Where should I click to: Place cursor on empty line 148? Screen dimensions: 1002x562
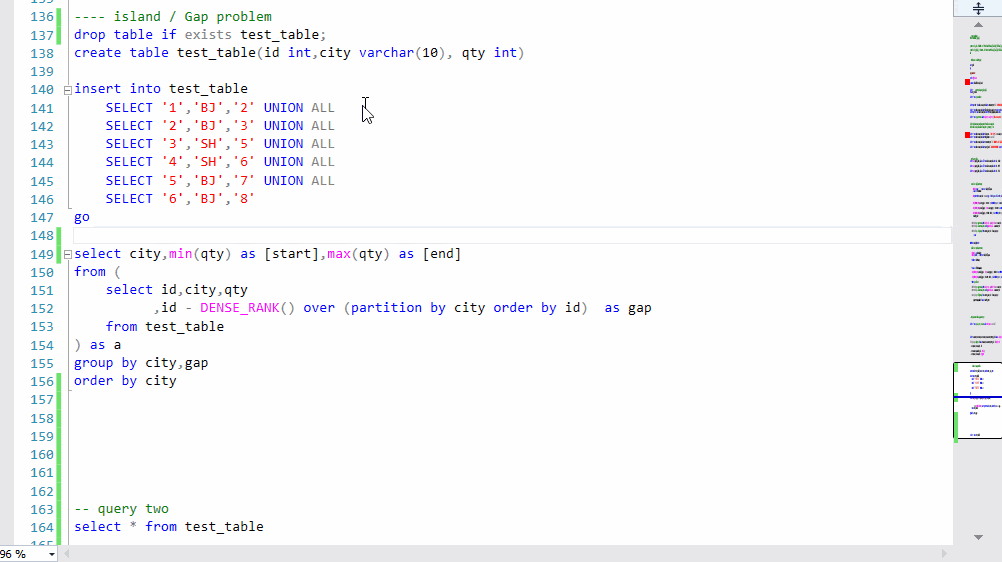(512, 235)
